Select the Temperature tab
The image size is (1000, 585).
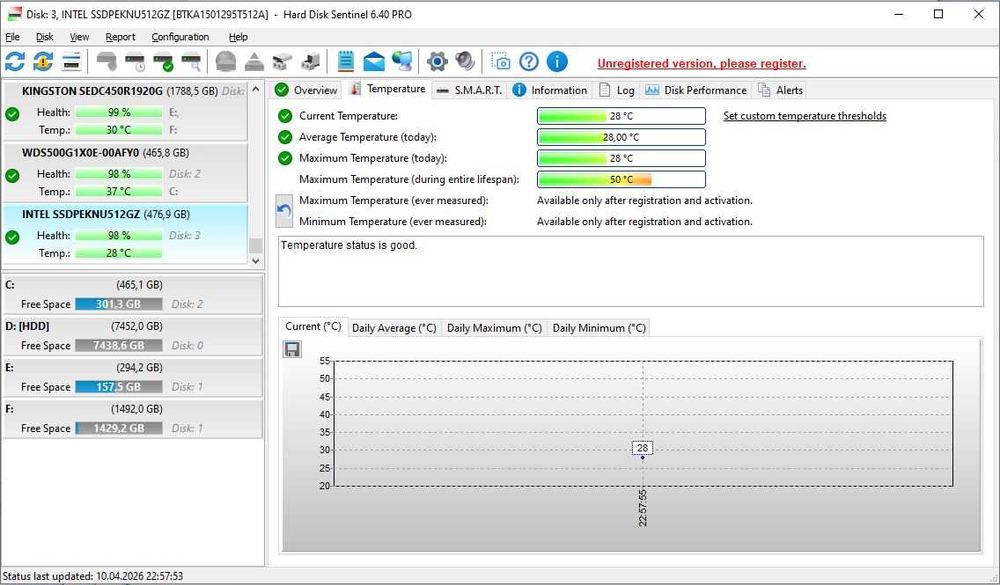388,89
